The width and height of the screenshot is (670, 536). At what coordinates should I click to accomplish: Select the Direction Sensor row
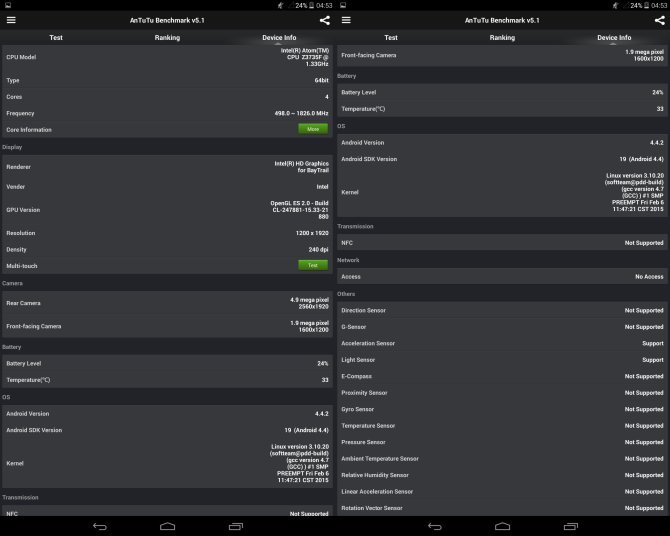pyautogui.click(x=502, y=310)
